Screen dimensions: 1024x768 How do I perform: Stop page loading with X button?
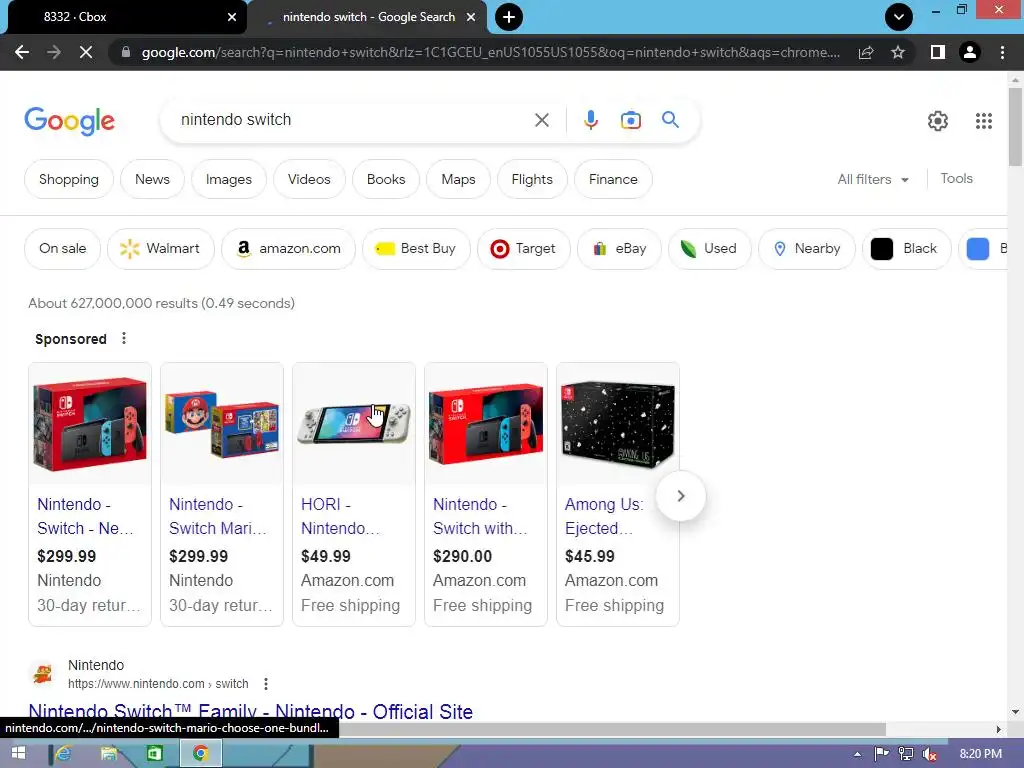86,52
